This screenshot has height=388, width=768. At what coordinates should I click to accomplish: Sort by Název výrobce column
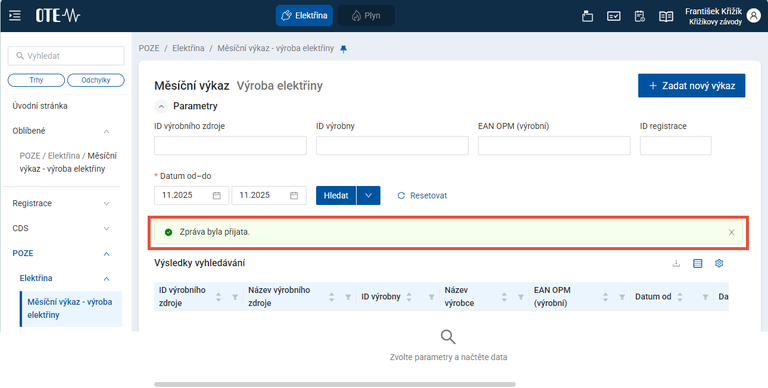click(504, 297)
